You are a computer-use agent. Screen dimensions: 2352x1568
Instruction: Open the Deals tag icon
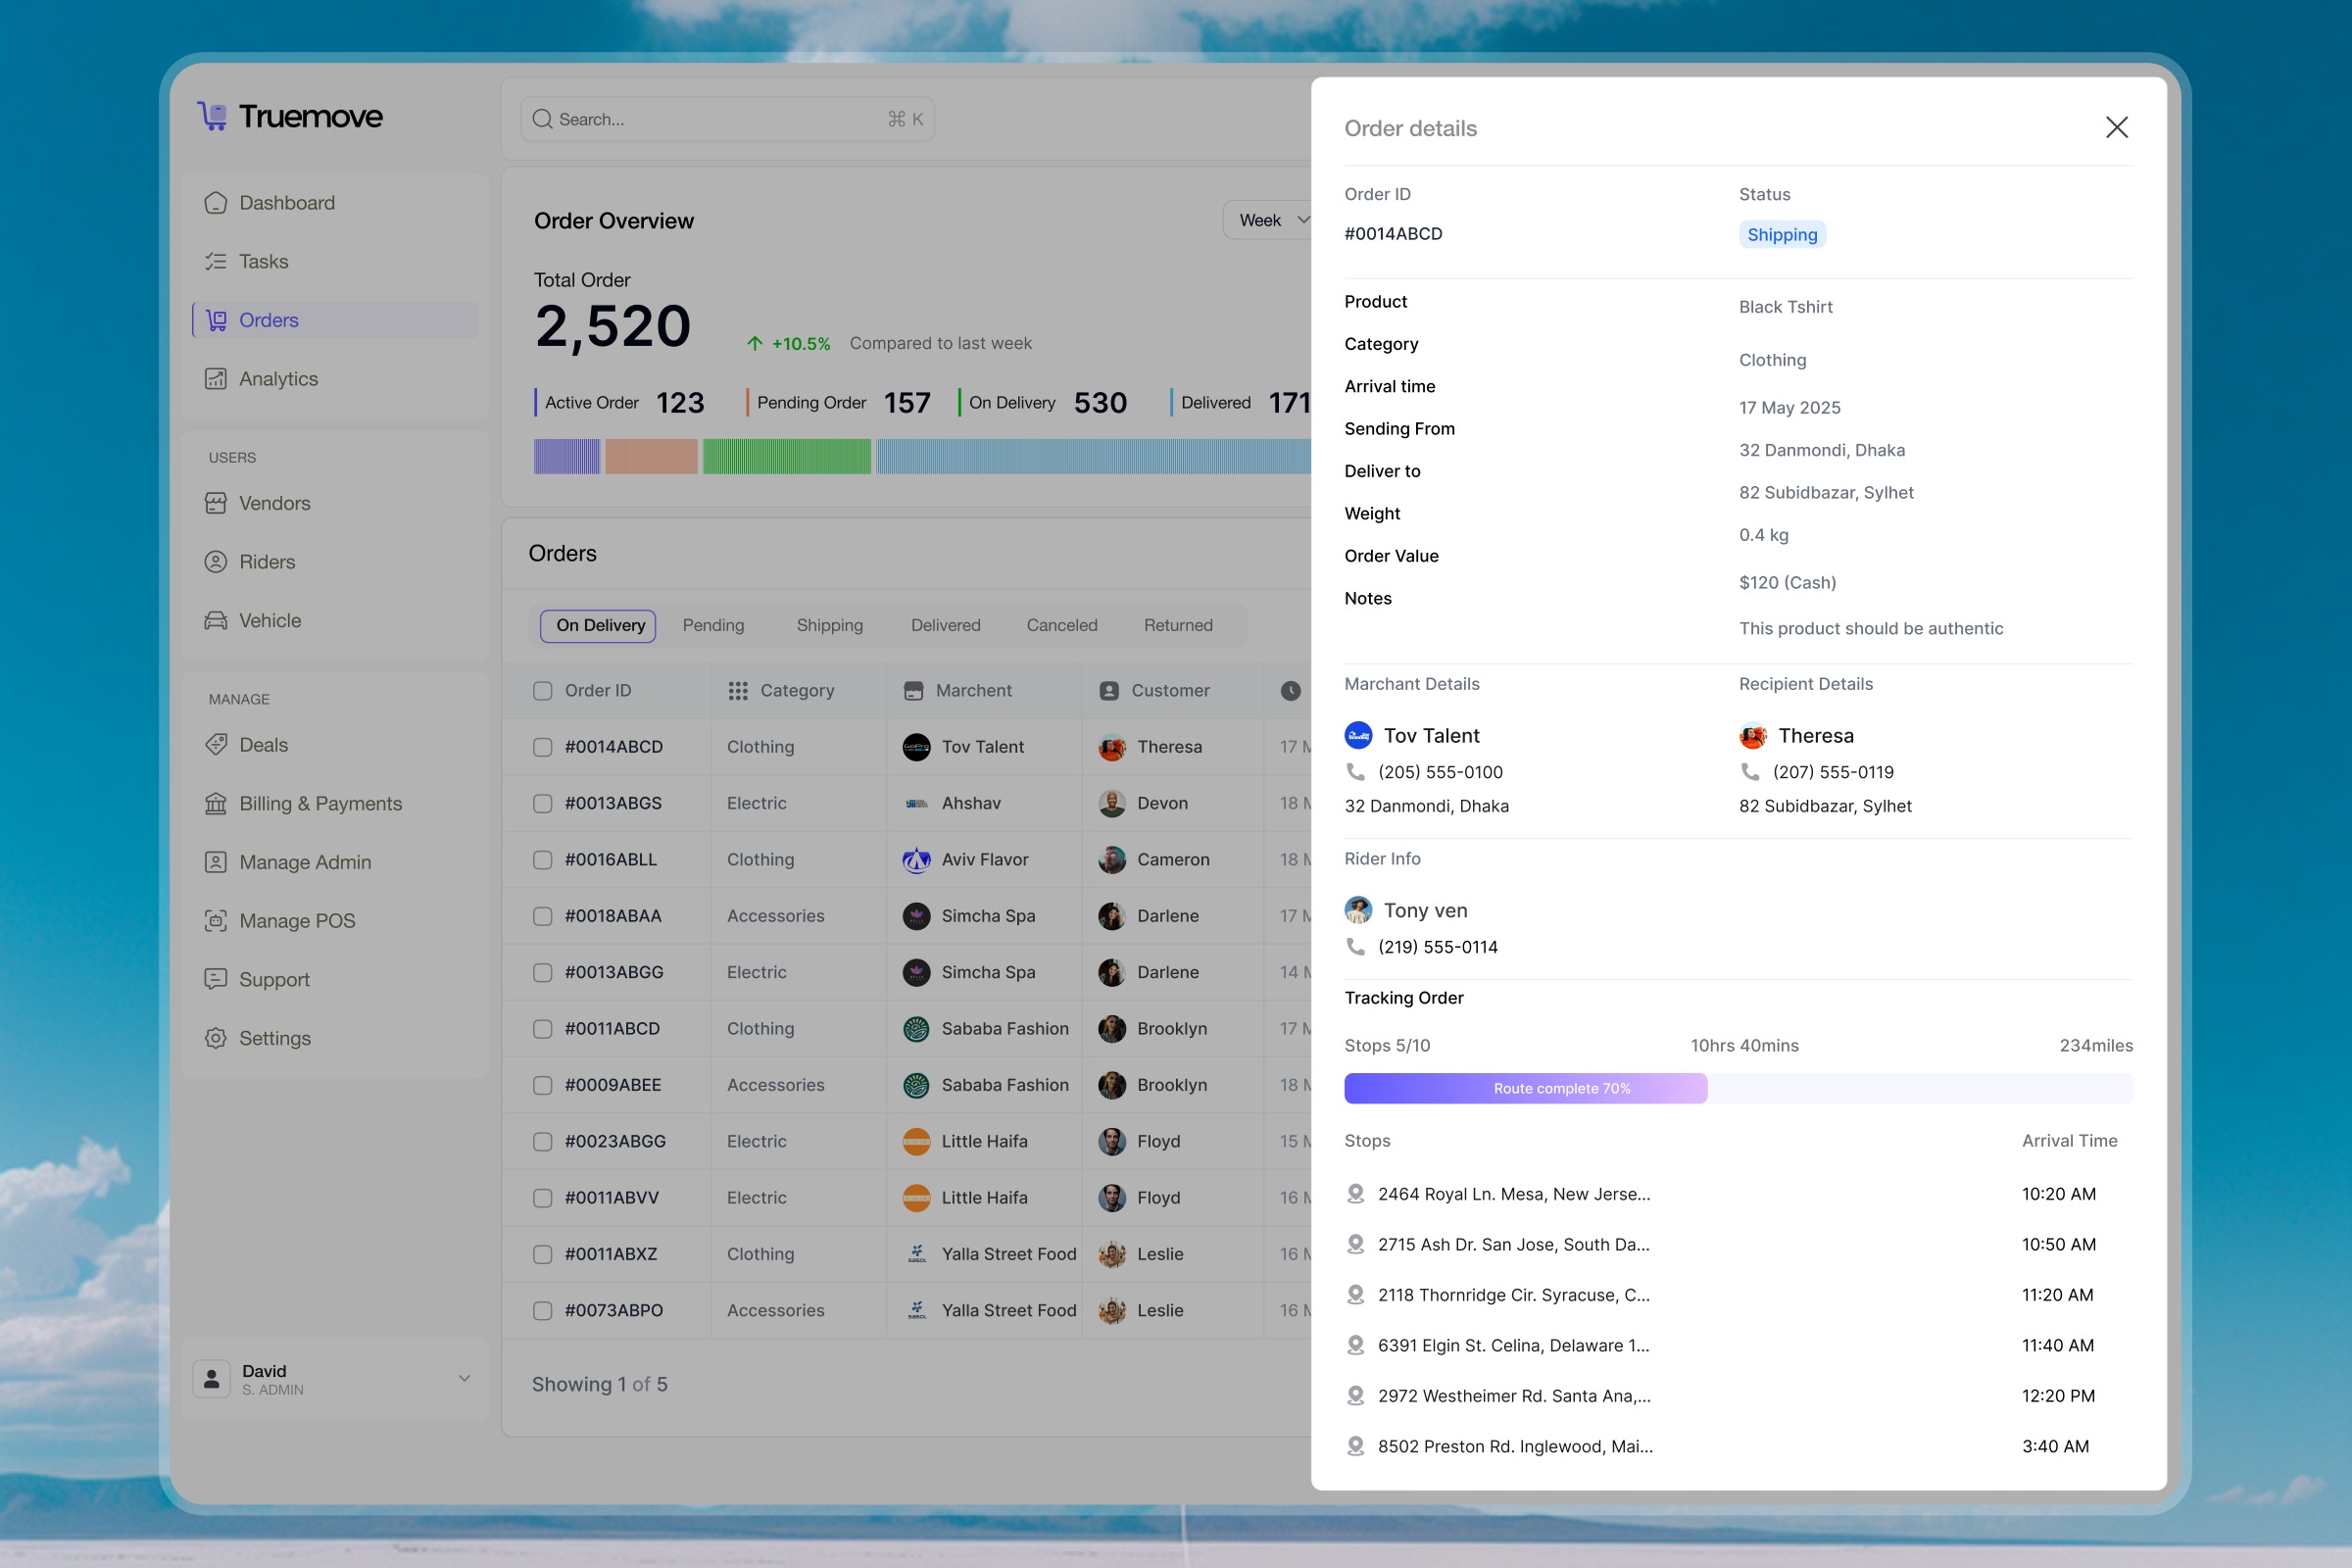point(215,745)
